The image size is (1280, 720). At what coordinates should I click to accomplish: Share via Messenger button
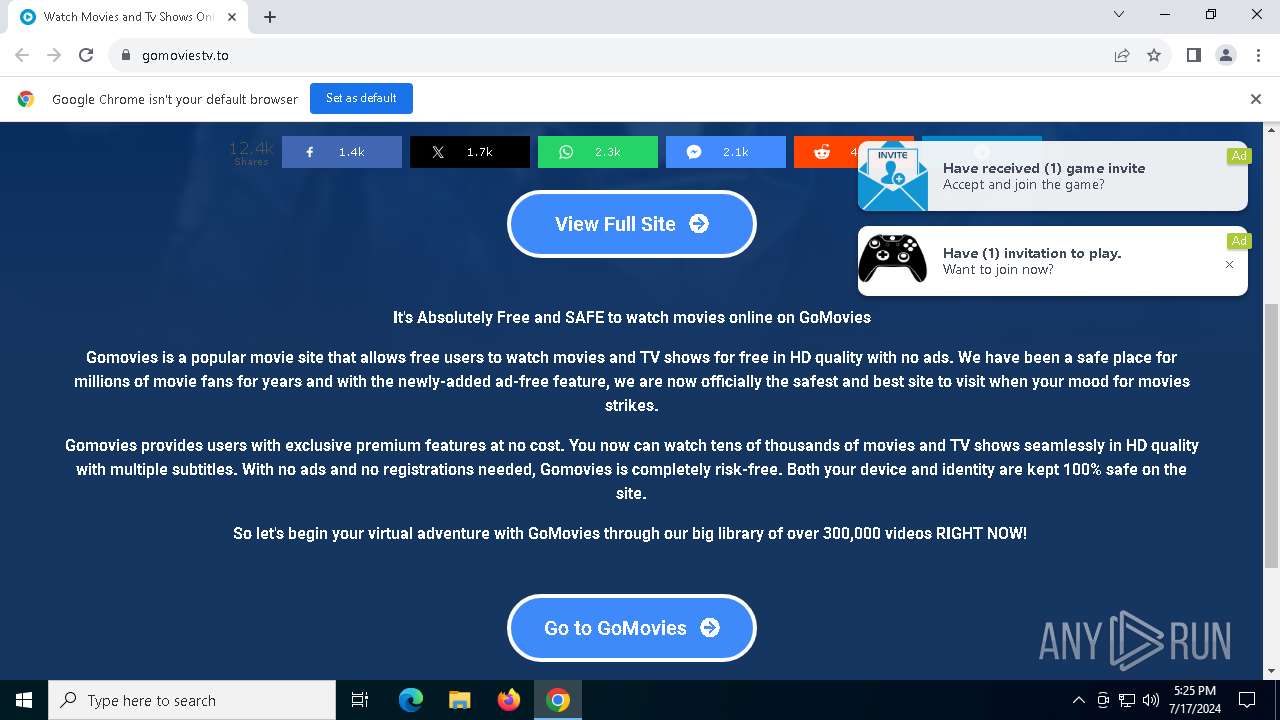point(725,152)
